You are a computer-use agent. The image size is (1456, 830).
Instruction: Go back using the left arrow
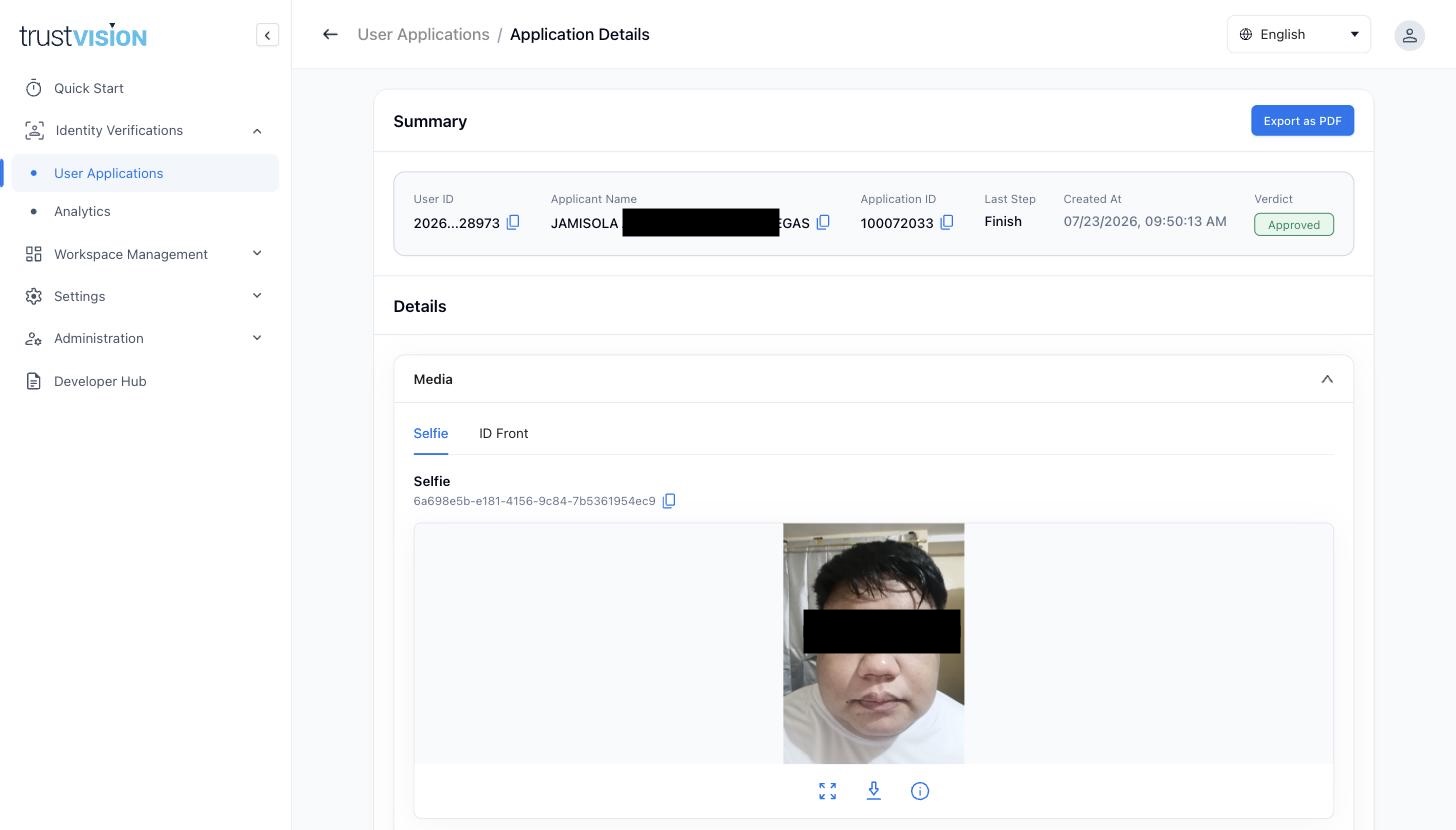point(330,34)
